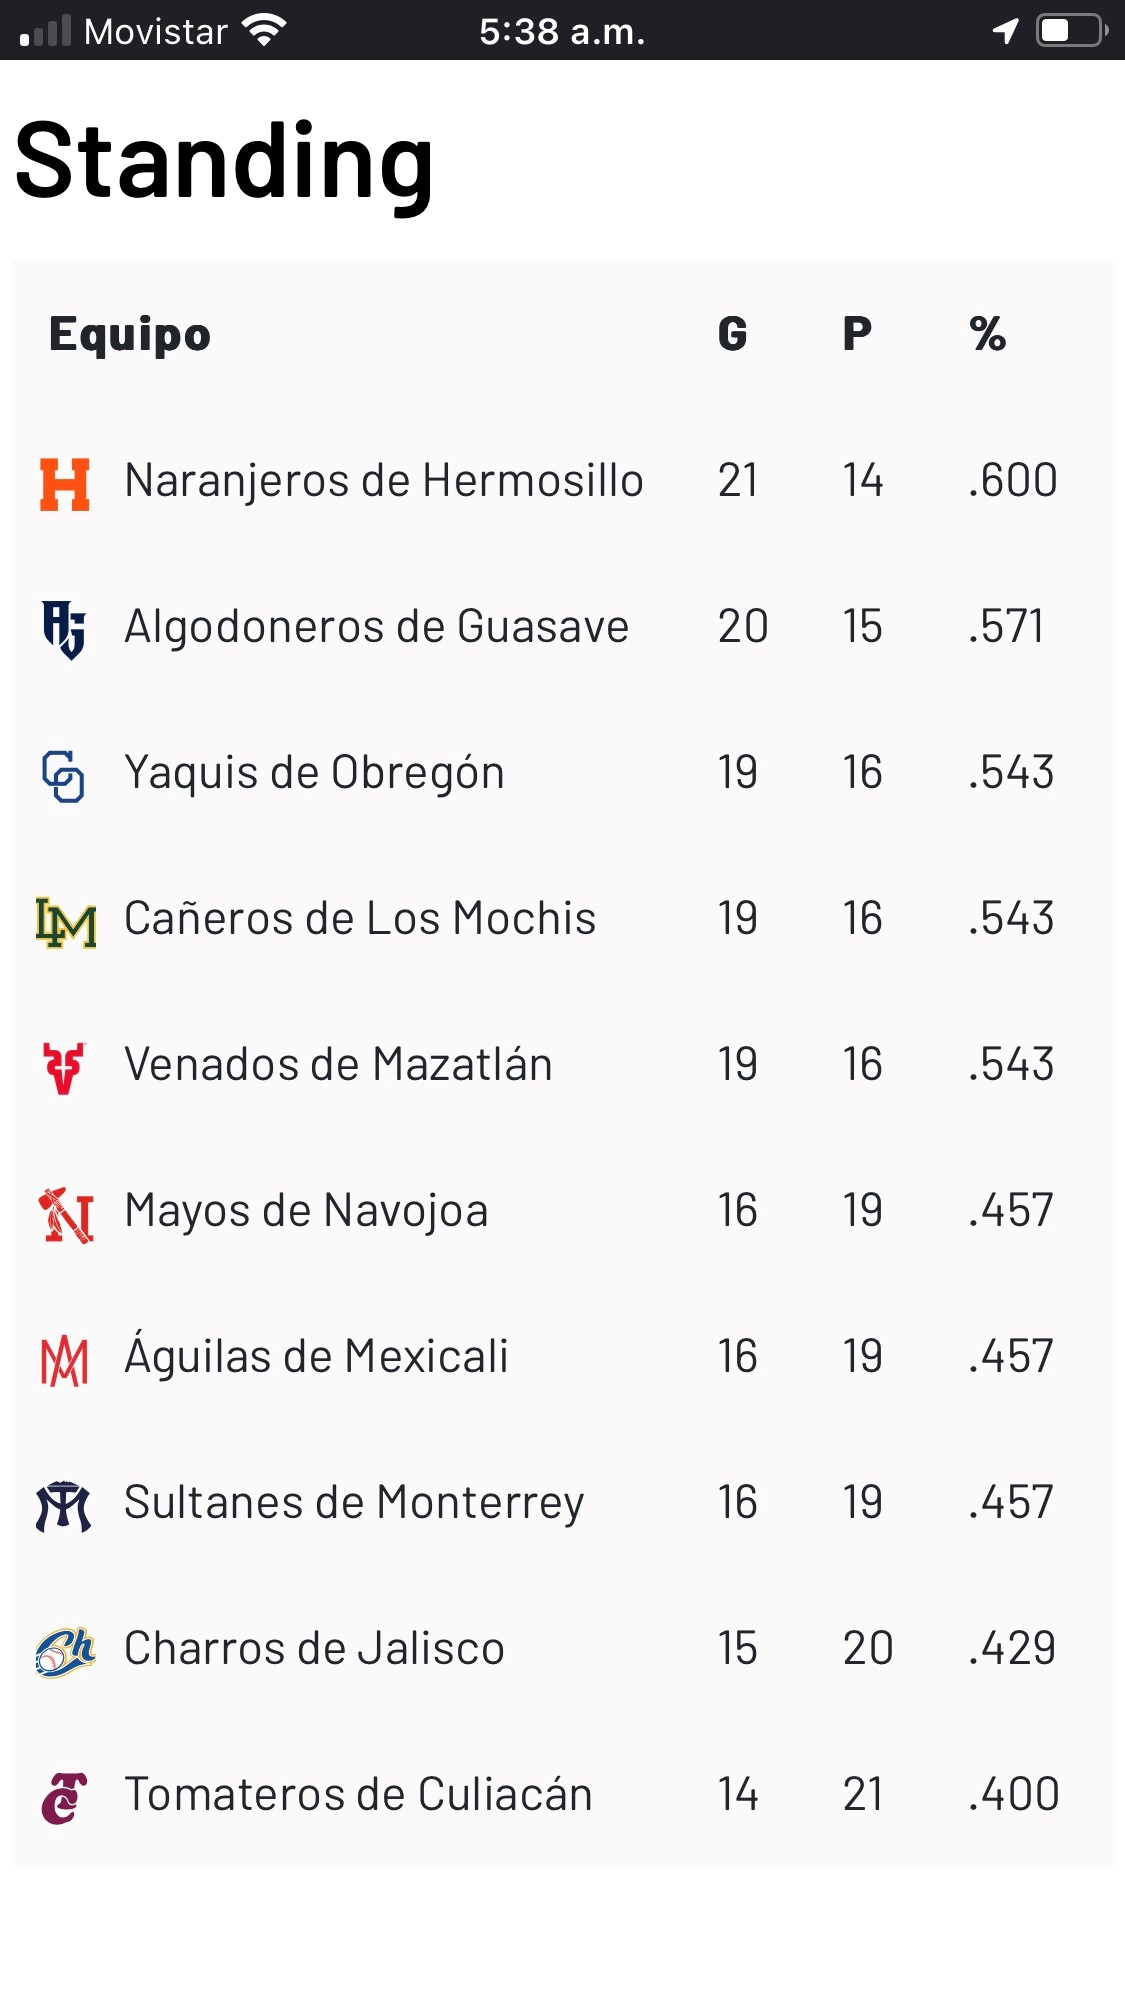Viewport: 1125px width, 2001px height.
Task: Tap the Yaquis de Obregón logo
Action: 64,776
